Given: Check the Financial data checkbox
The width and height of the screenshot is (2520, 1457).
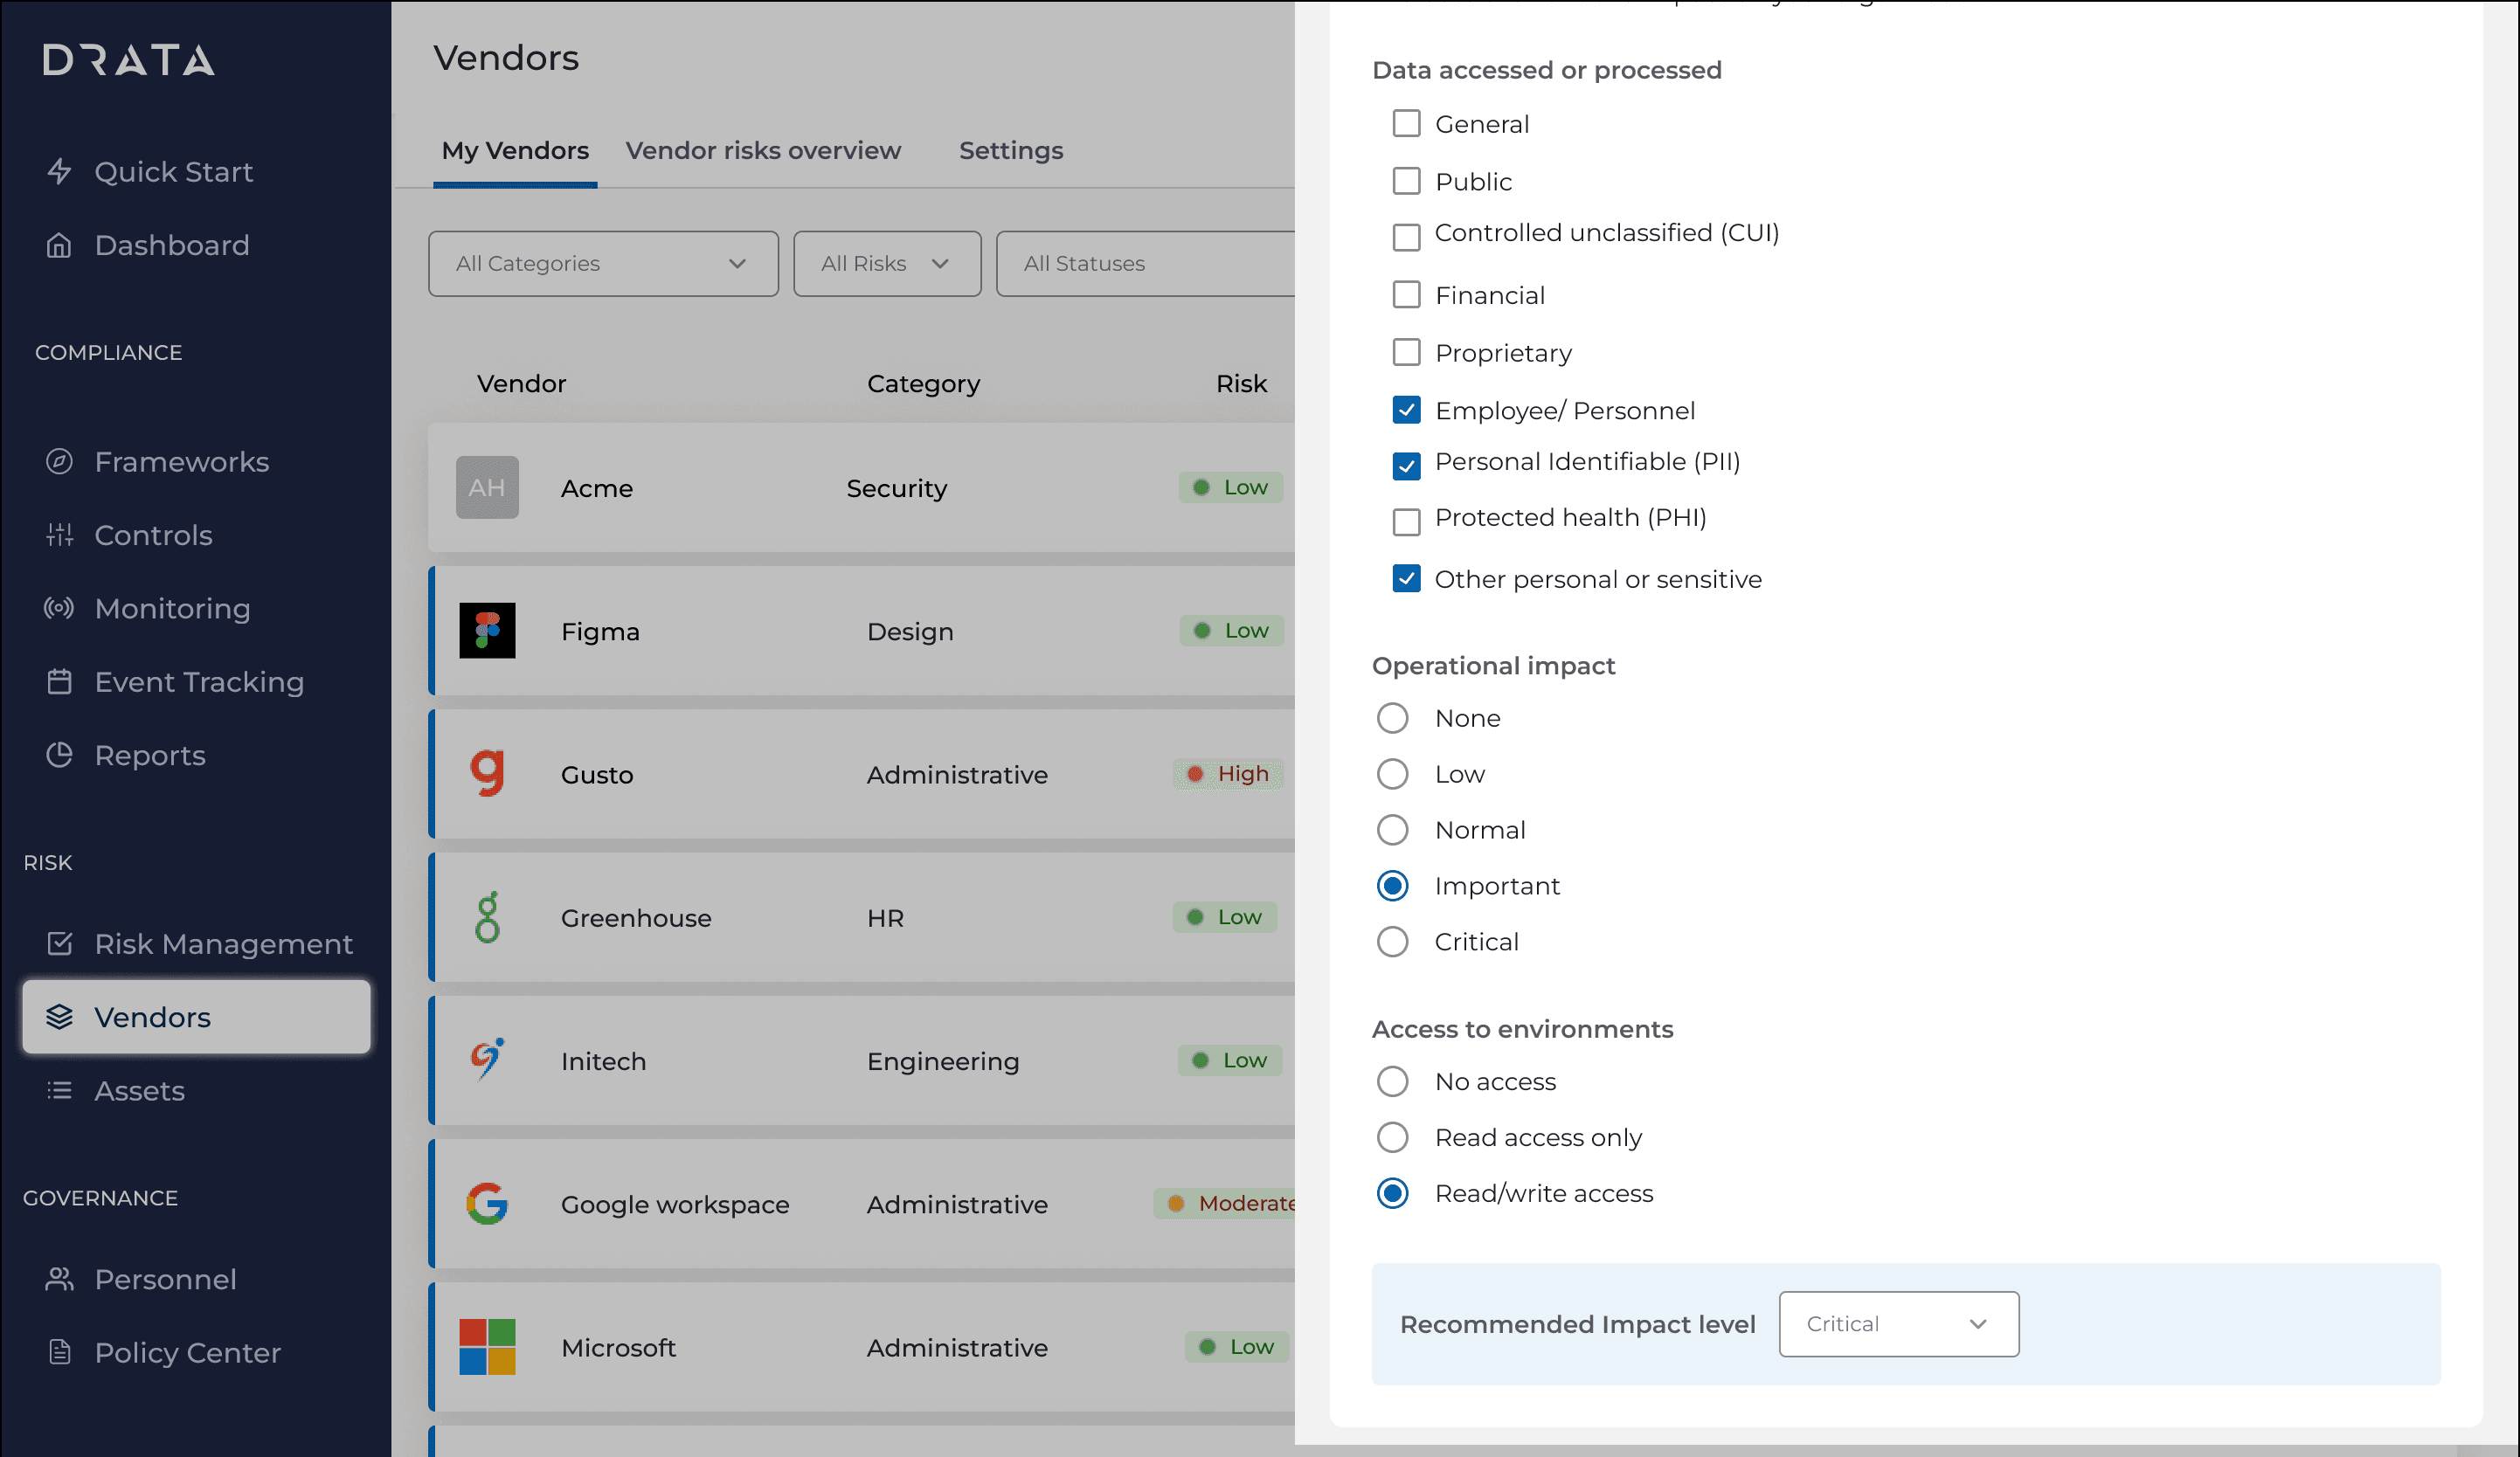Looking at the screenshot, I should coord(1406,295).
